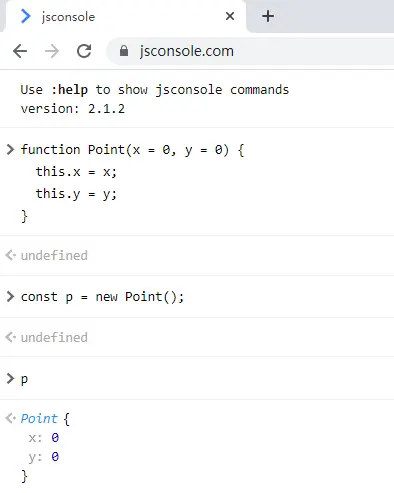The image size is (394, 493).
Task: Click prompt chevron beside const p line
Action: 10,296
